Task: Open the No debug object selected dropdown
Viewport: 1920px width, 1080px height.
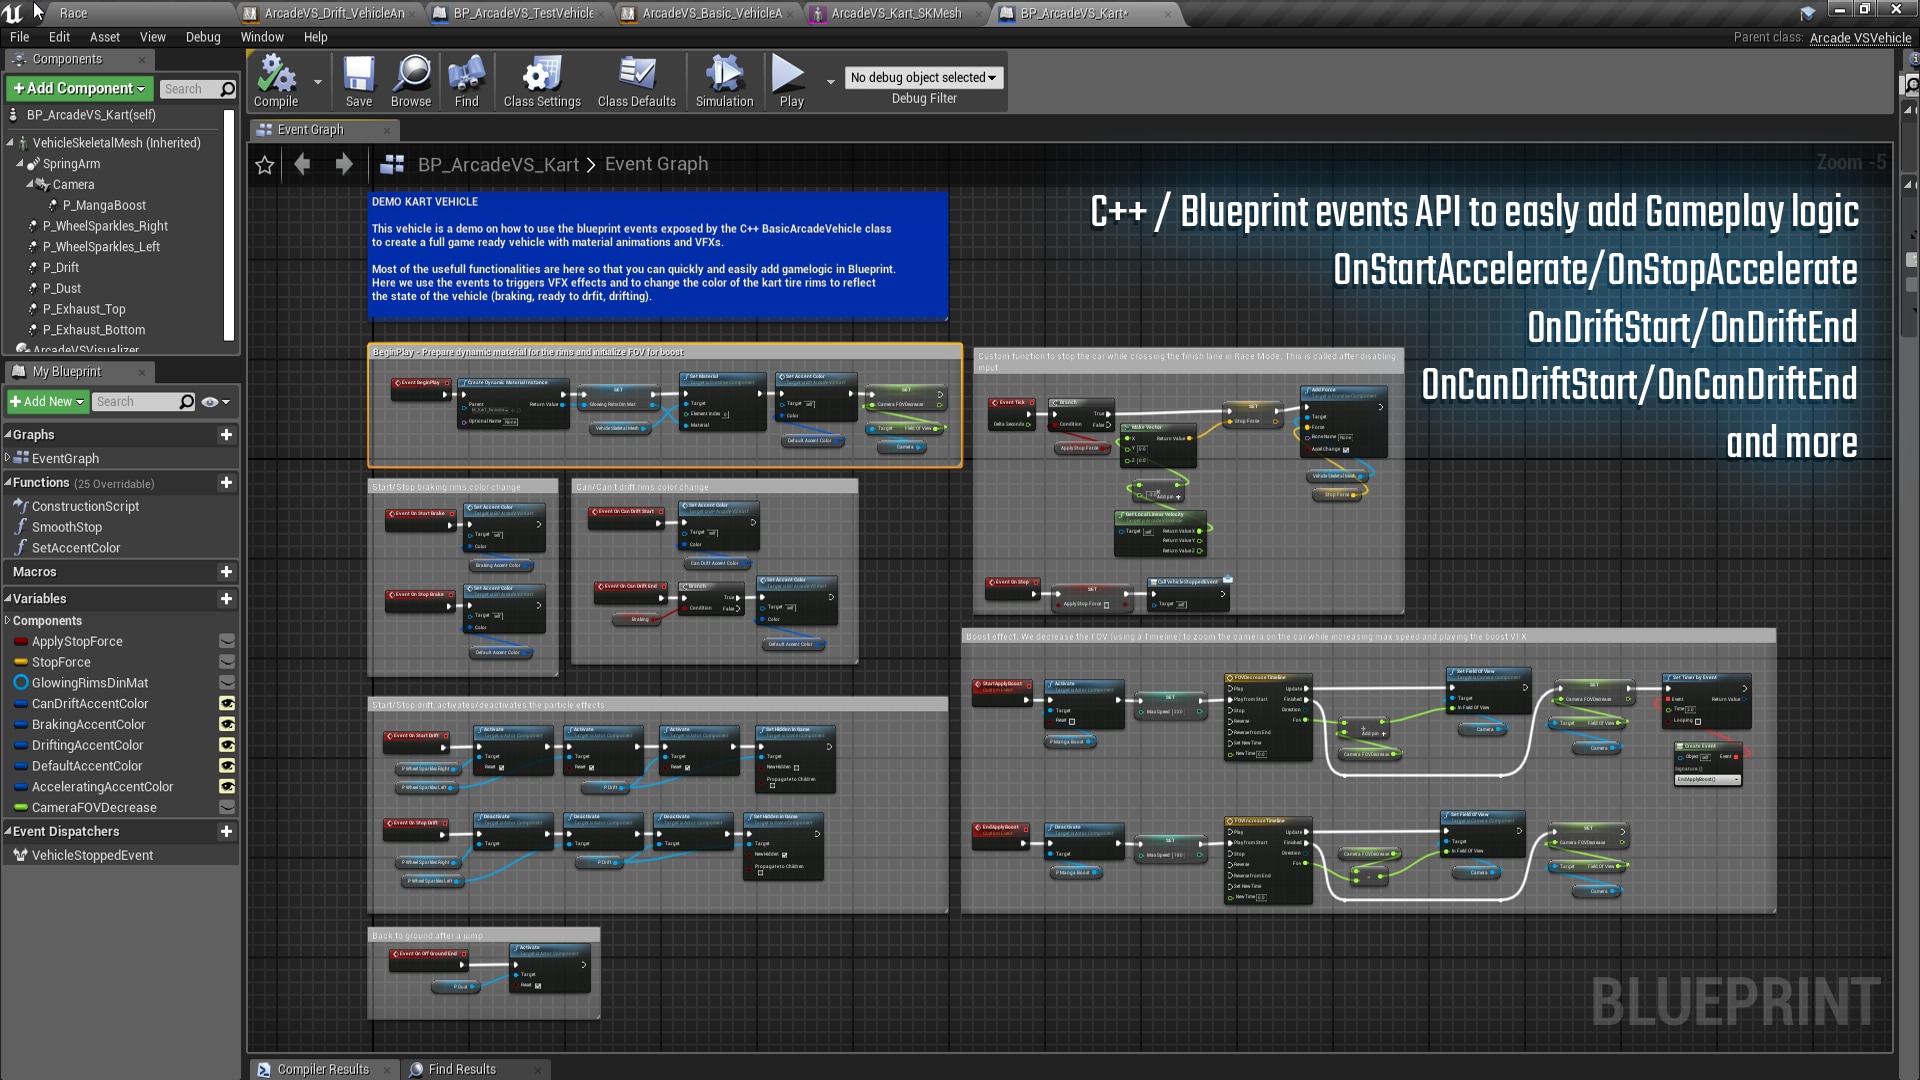Action: click(x=922, y=77)
